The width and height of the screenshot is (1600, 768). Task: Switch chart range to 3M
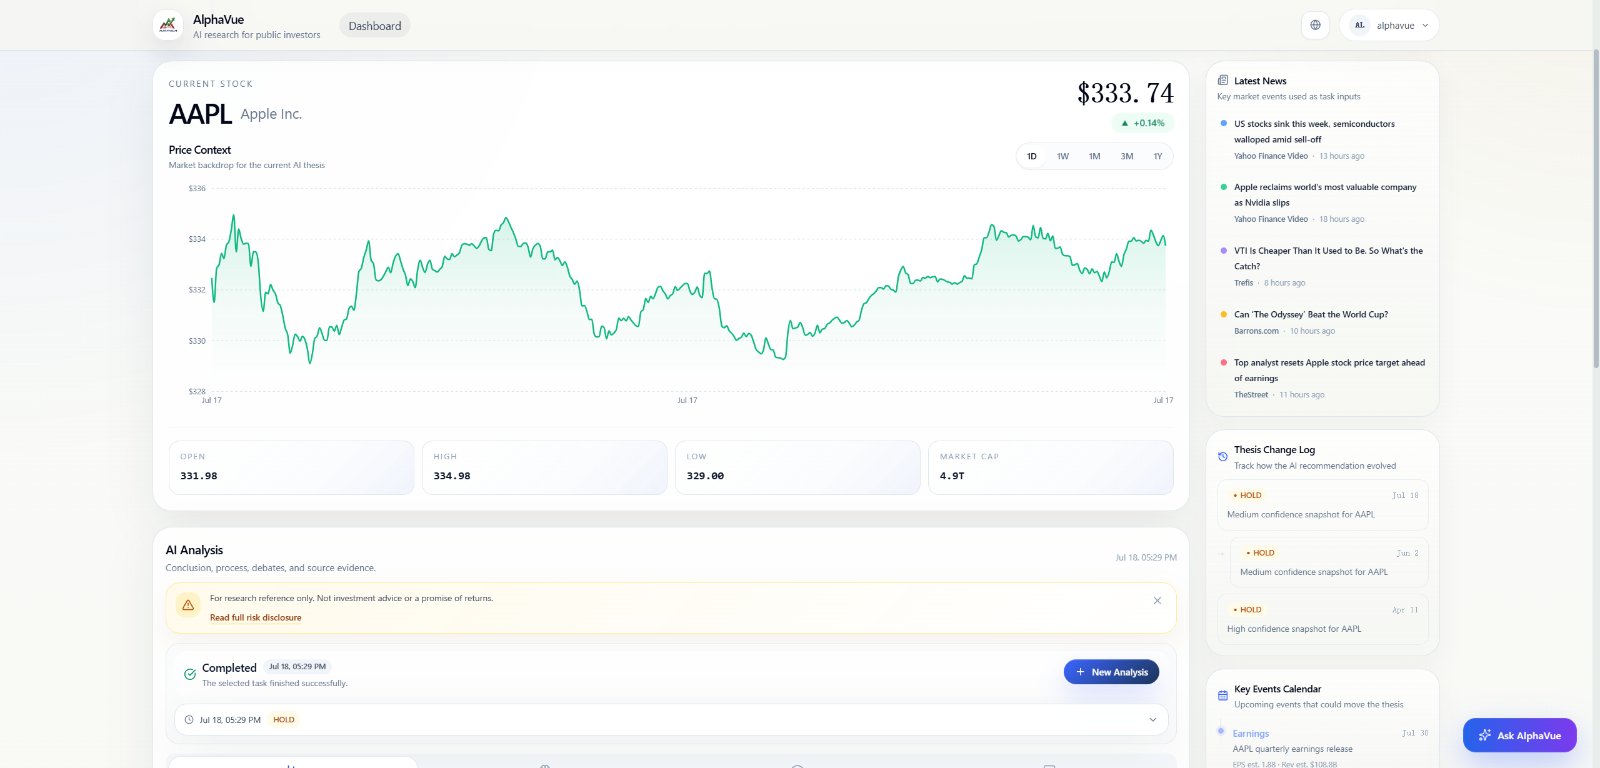tap(1127, 156)
